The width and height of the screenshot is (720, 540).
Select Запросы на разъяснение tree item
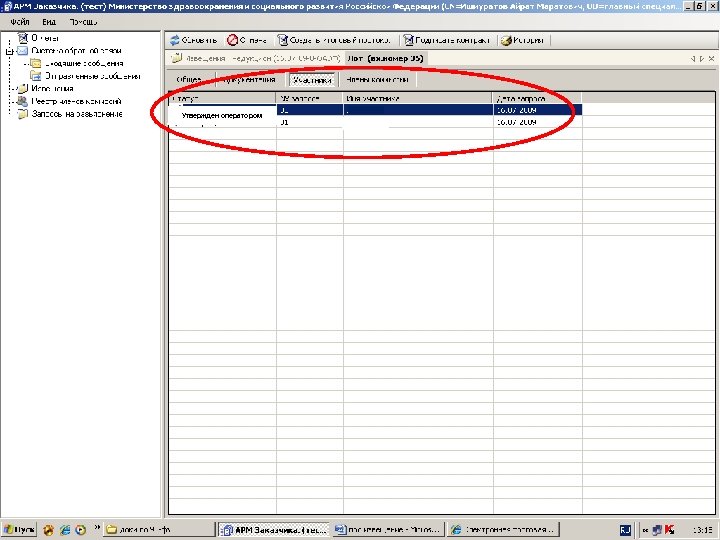pos(77,114)
